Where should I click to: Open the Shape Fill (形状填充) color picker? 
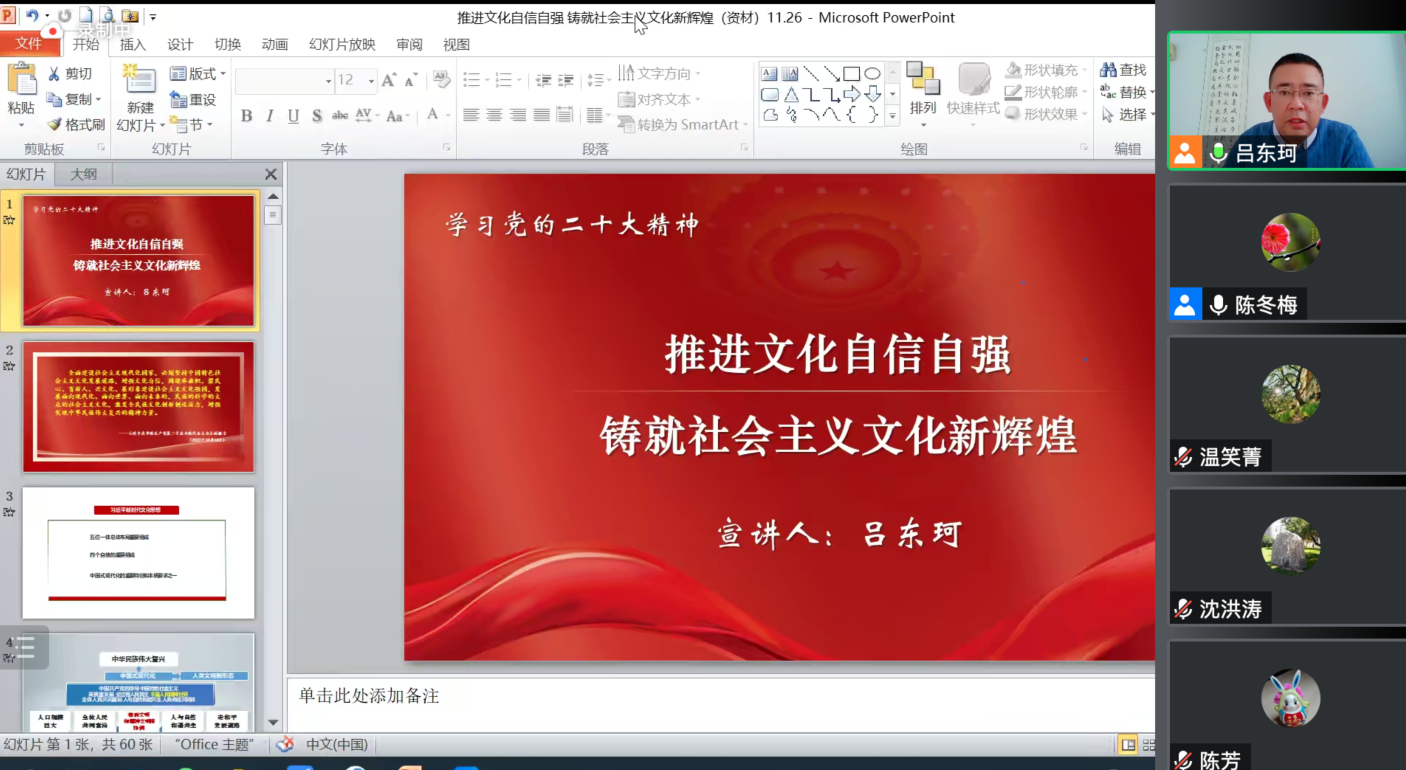1046,70
